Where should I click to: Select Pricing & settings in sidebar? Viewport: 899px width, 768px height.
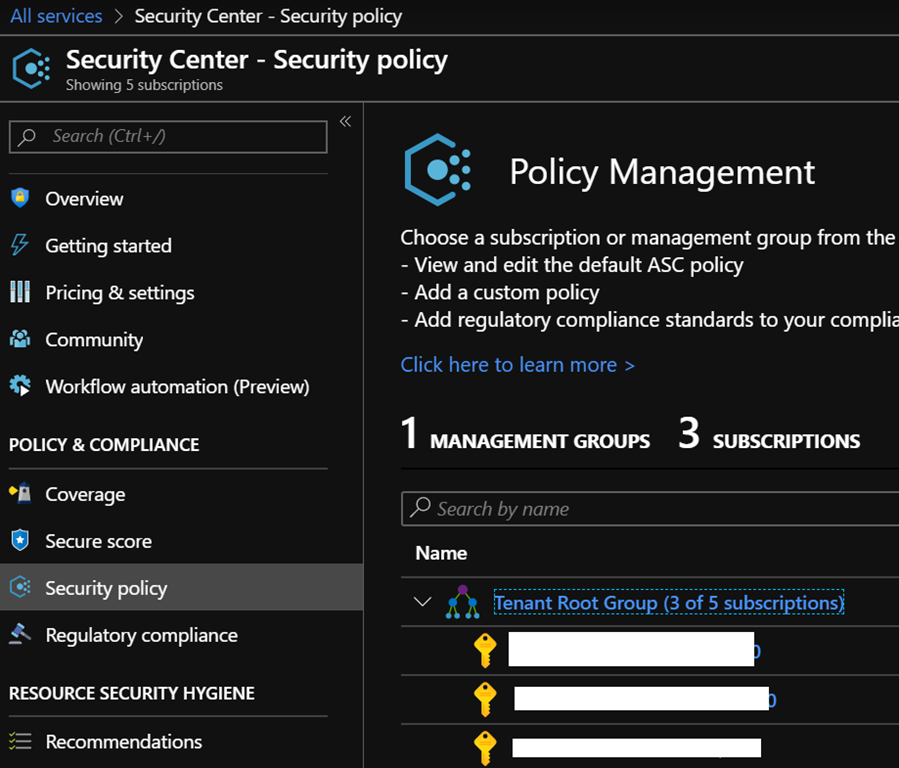[x=120, y=292]
